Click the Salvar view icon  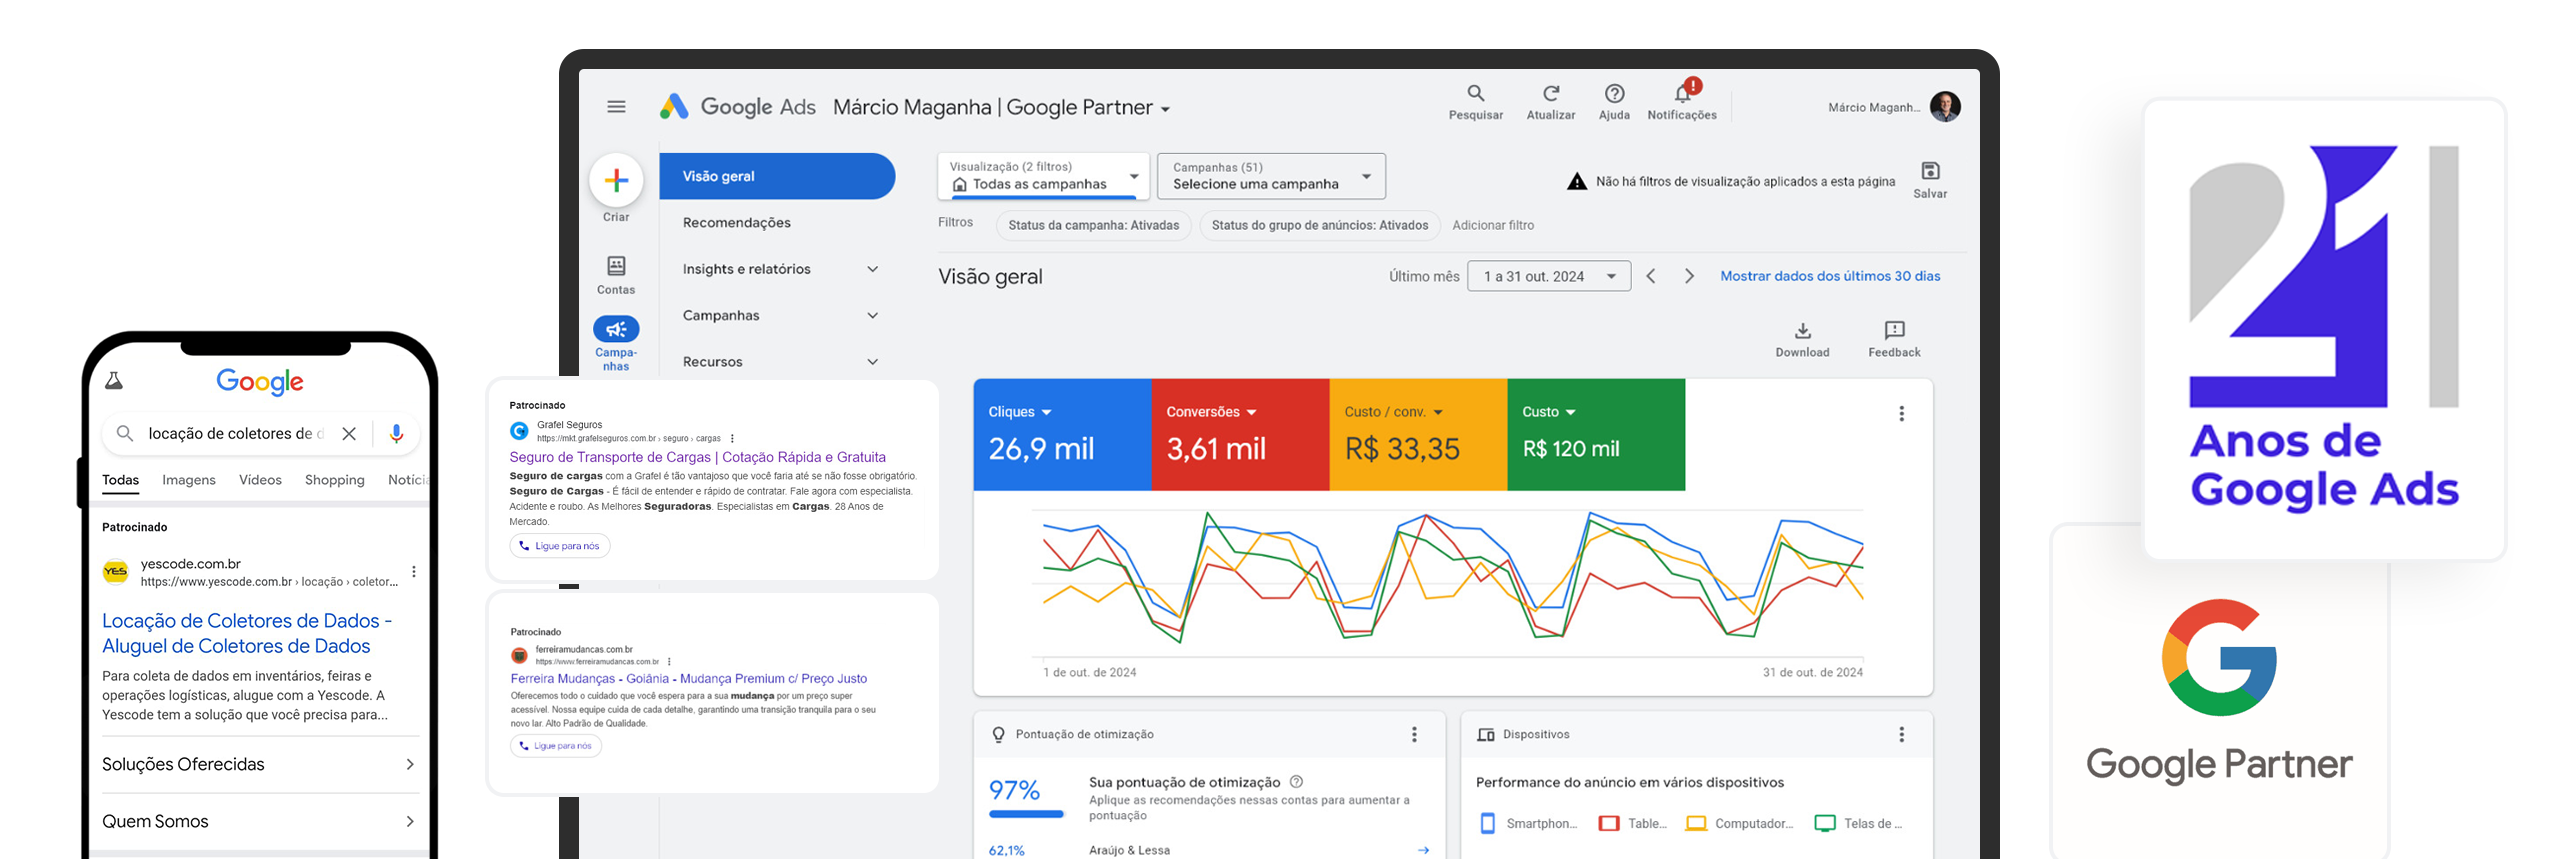pos(1930,171)
